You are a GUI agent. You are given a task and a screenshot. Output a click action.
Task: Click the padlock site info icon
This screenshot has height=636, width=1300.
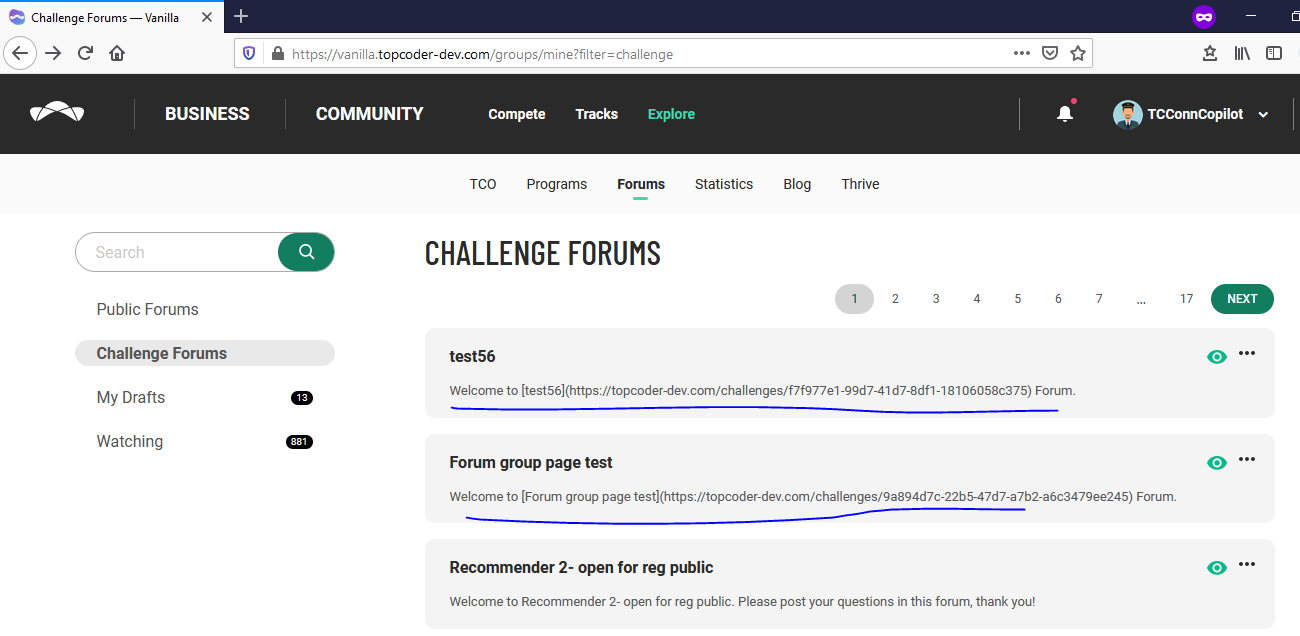pos(277,54)
